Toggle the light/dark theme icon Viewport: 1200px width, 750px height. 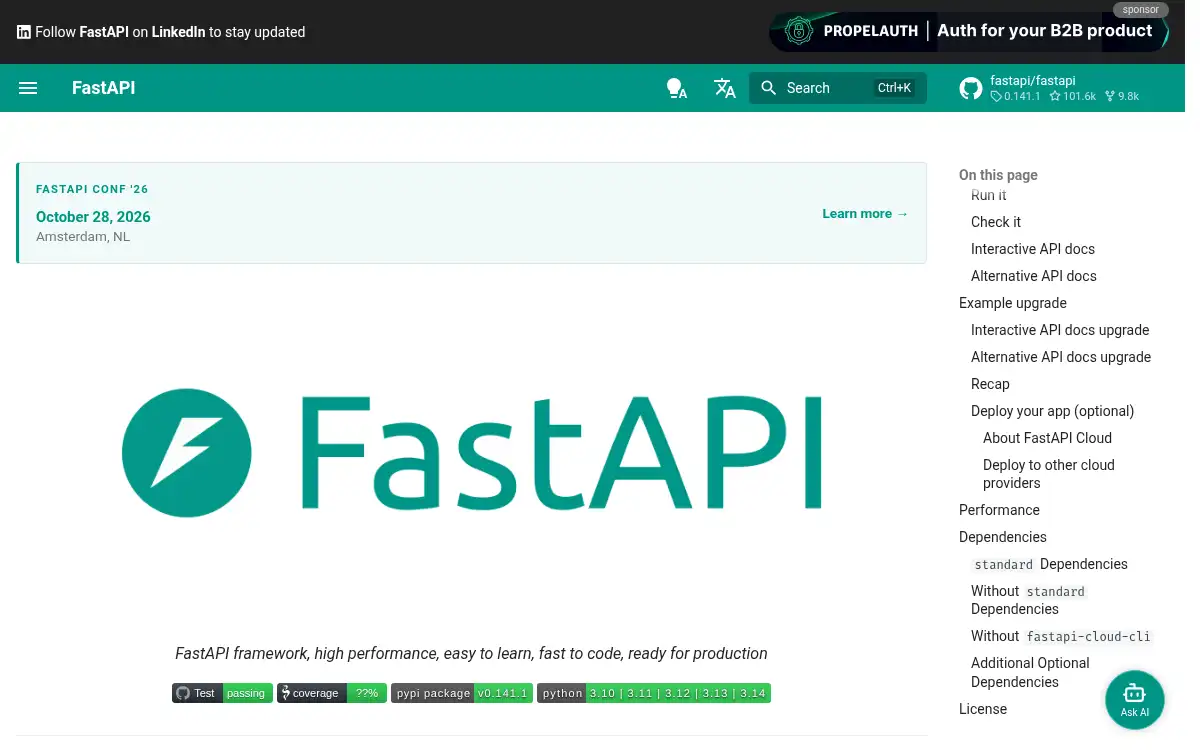click(677, 88)
